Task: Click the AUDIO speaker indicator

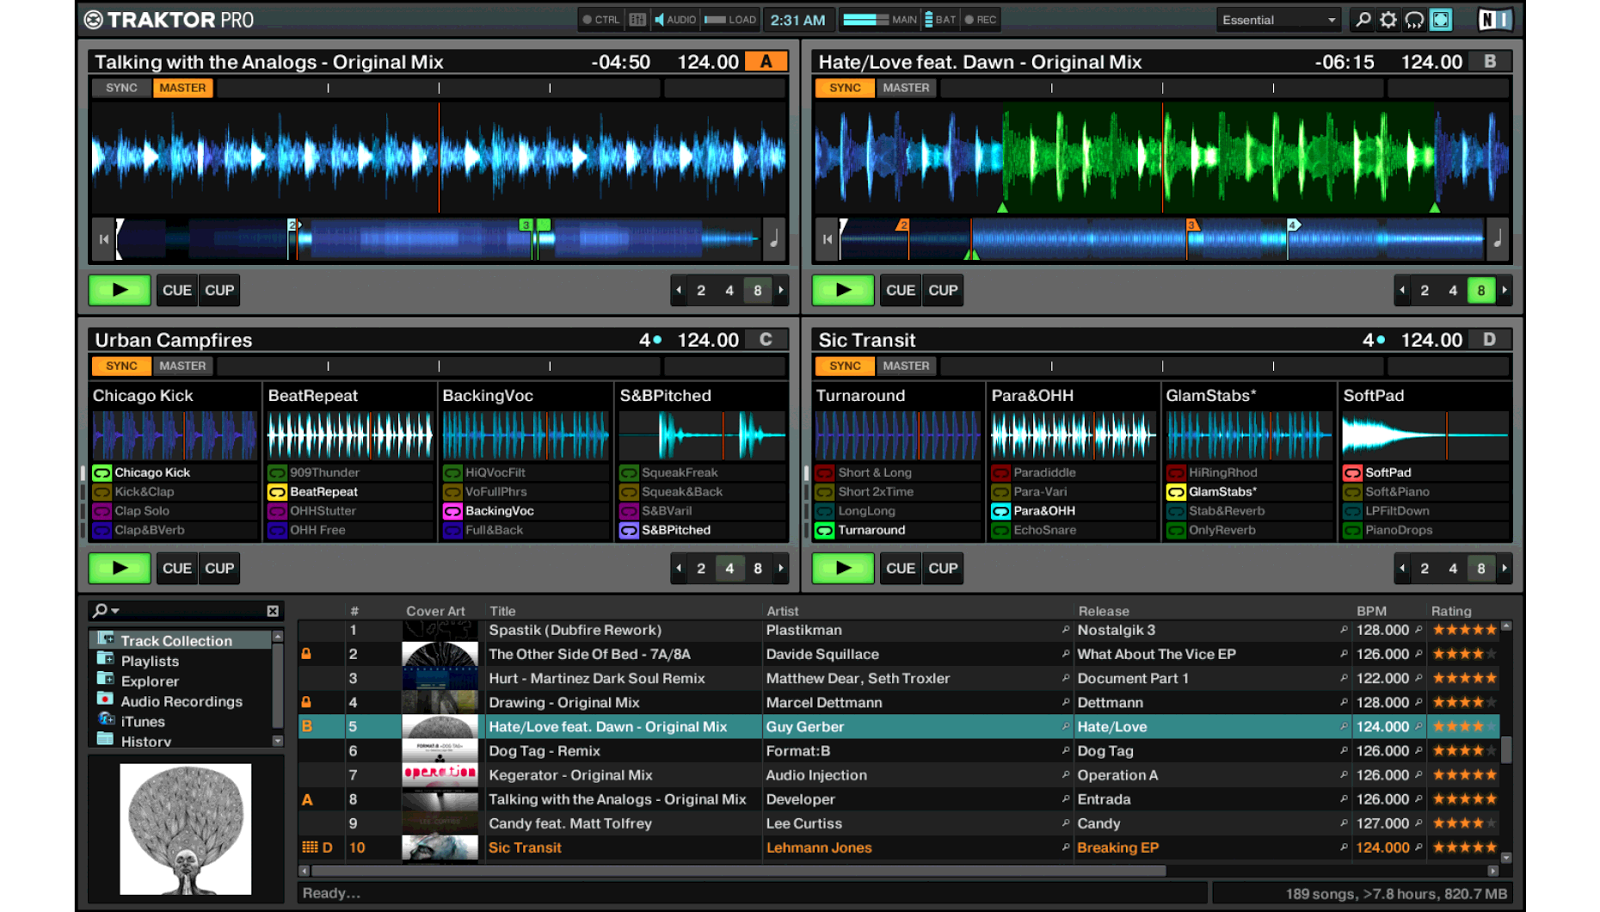Action: point(675,20)
